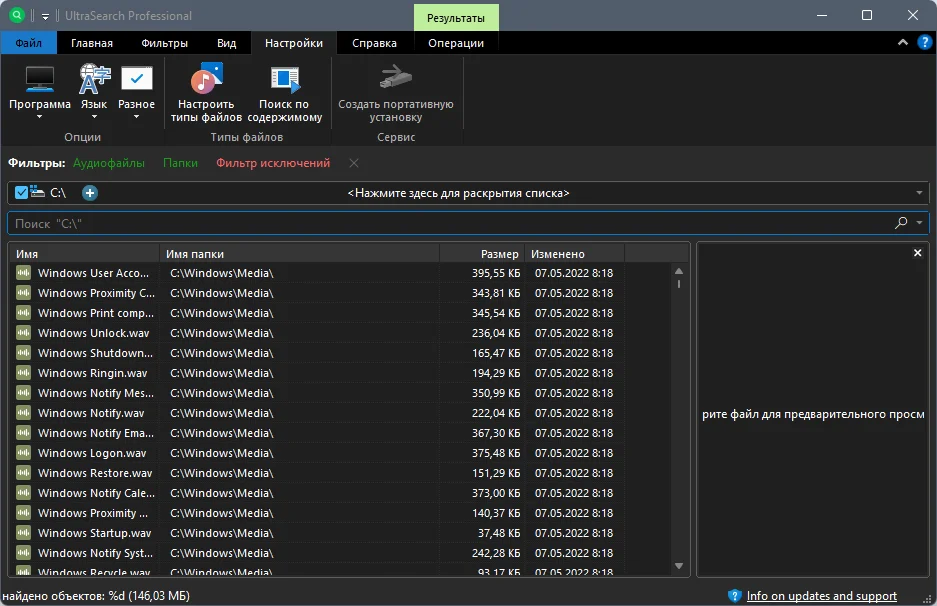937x606 pixels.
Task: Select Windows Print comp... file name
Action: click(x=96, y=313)
